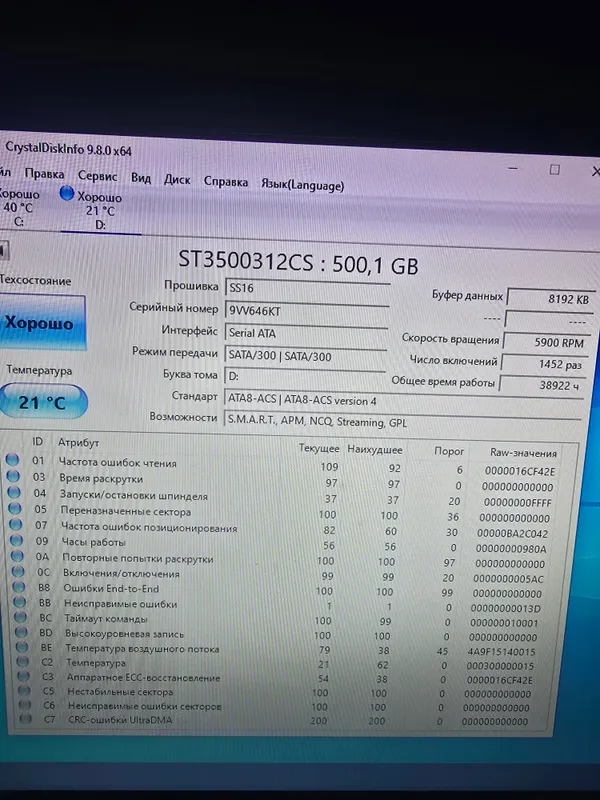Open the Язык(Language) menu
This screenshot has height=800, width=600.
303,184
